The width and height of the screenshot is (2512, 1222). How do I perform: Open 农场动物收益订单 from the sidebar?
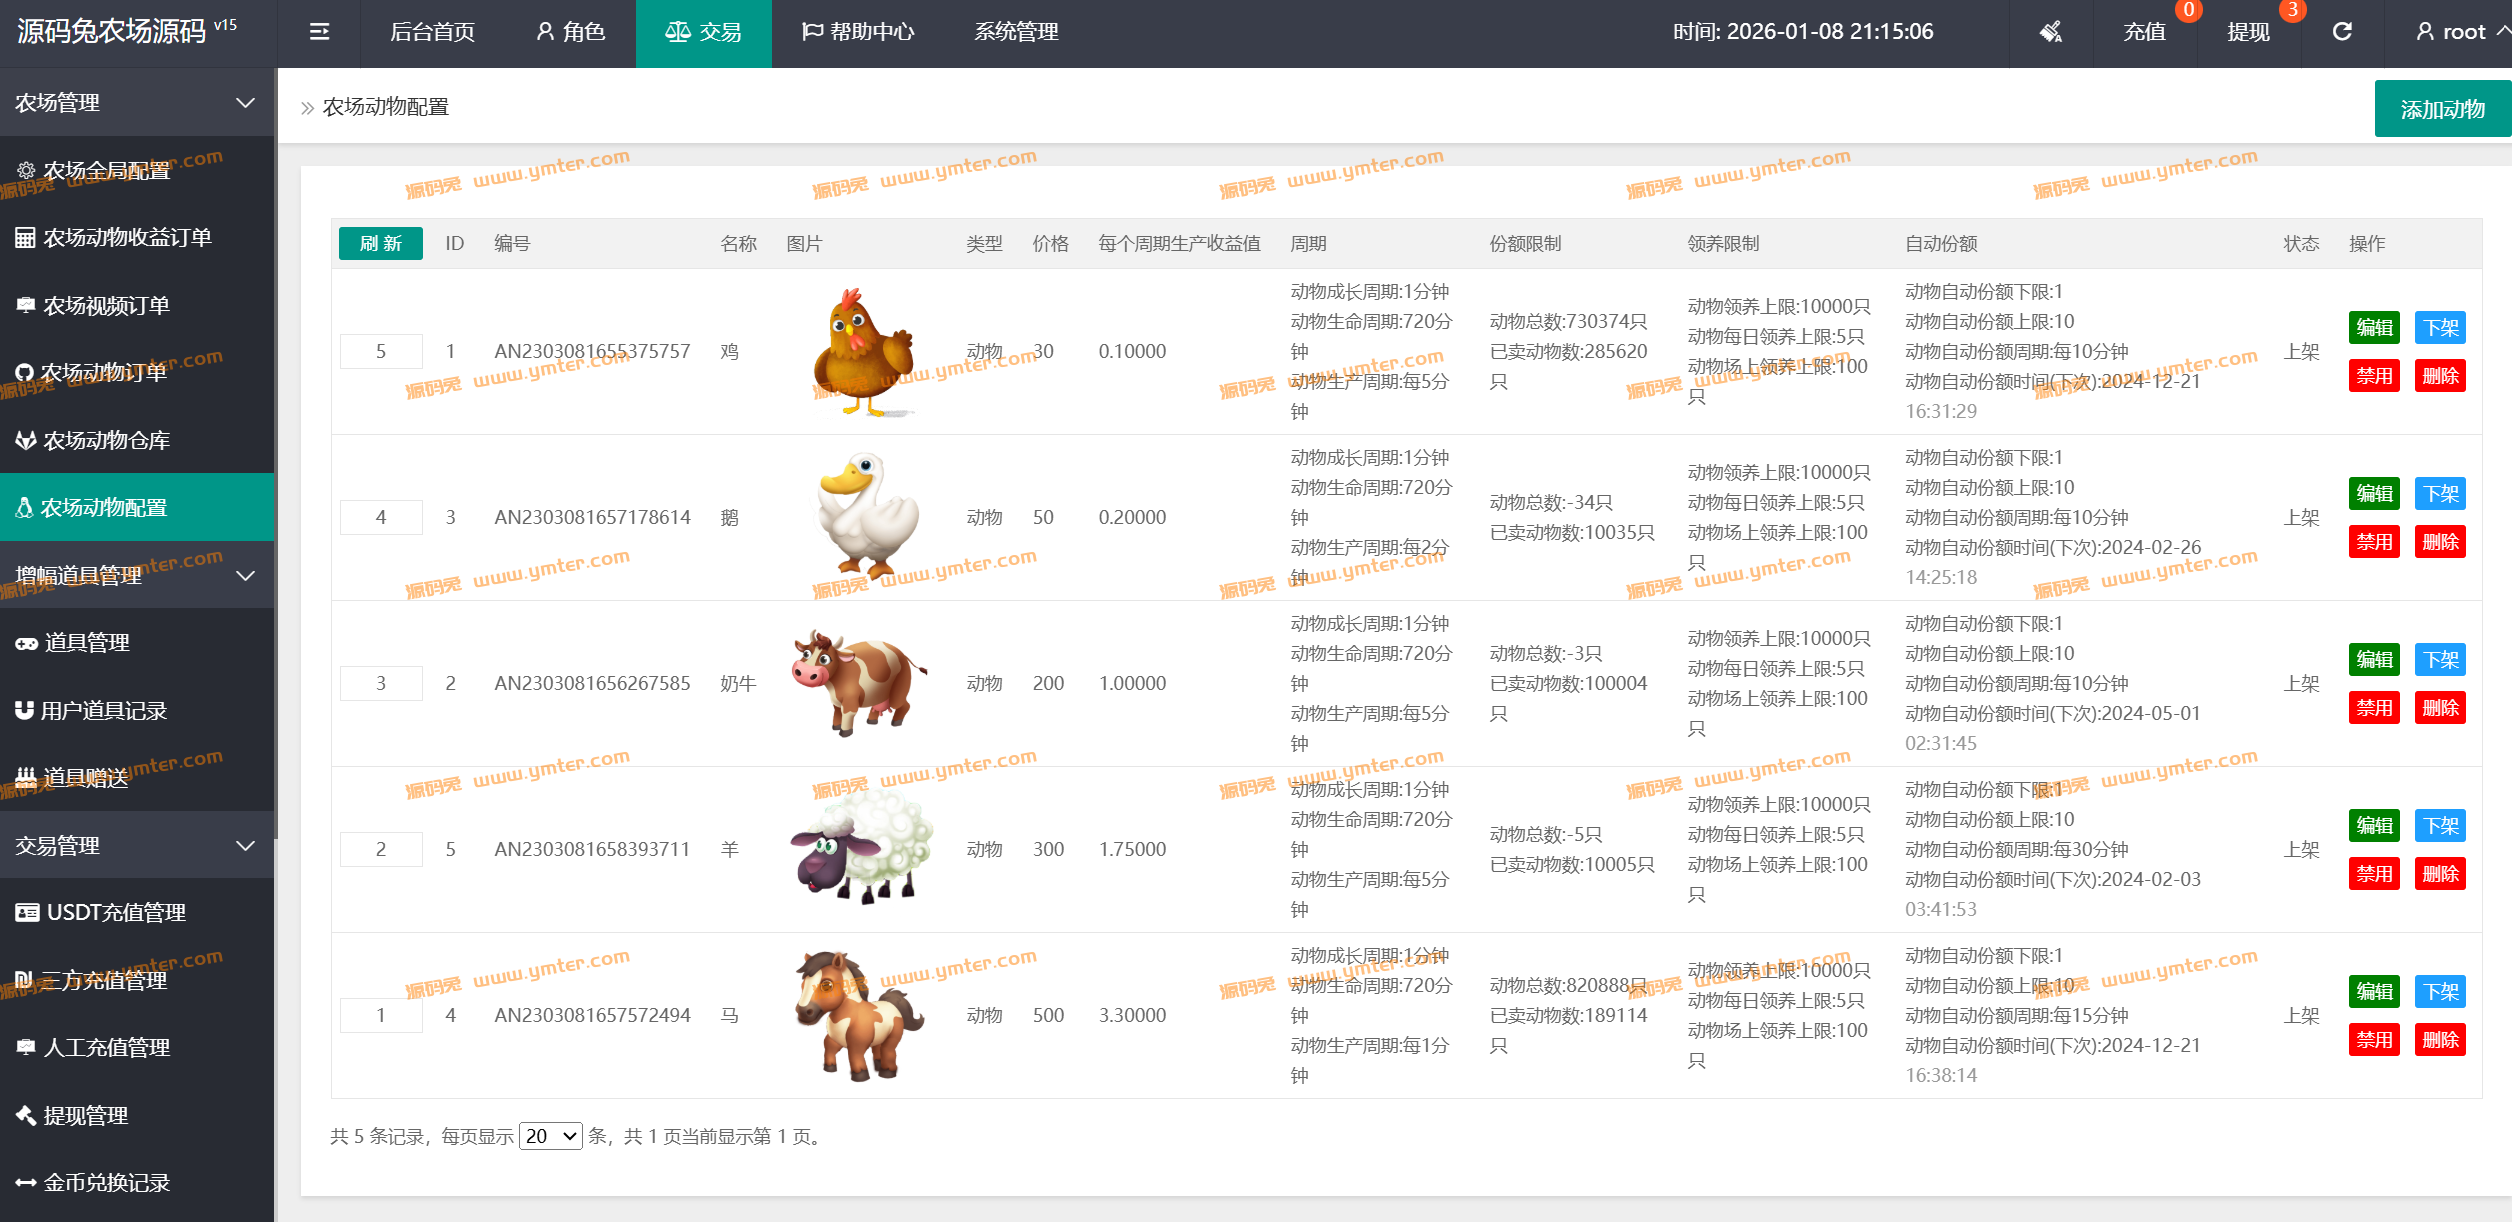click(126, 238)
